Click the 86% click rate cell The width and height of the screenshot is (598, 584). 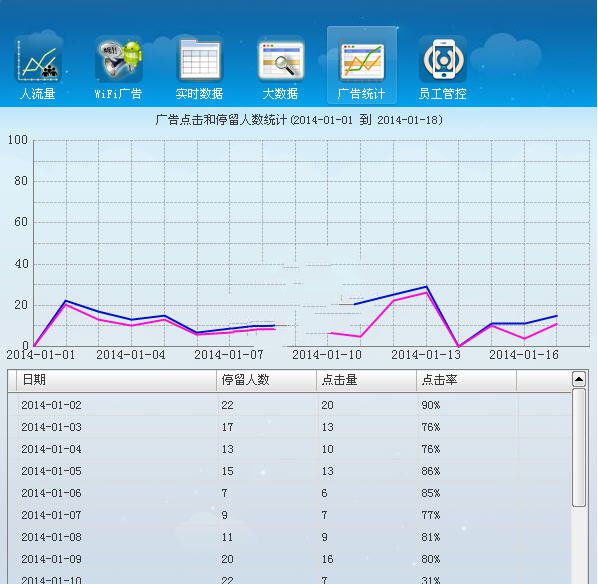click(431, 471)
